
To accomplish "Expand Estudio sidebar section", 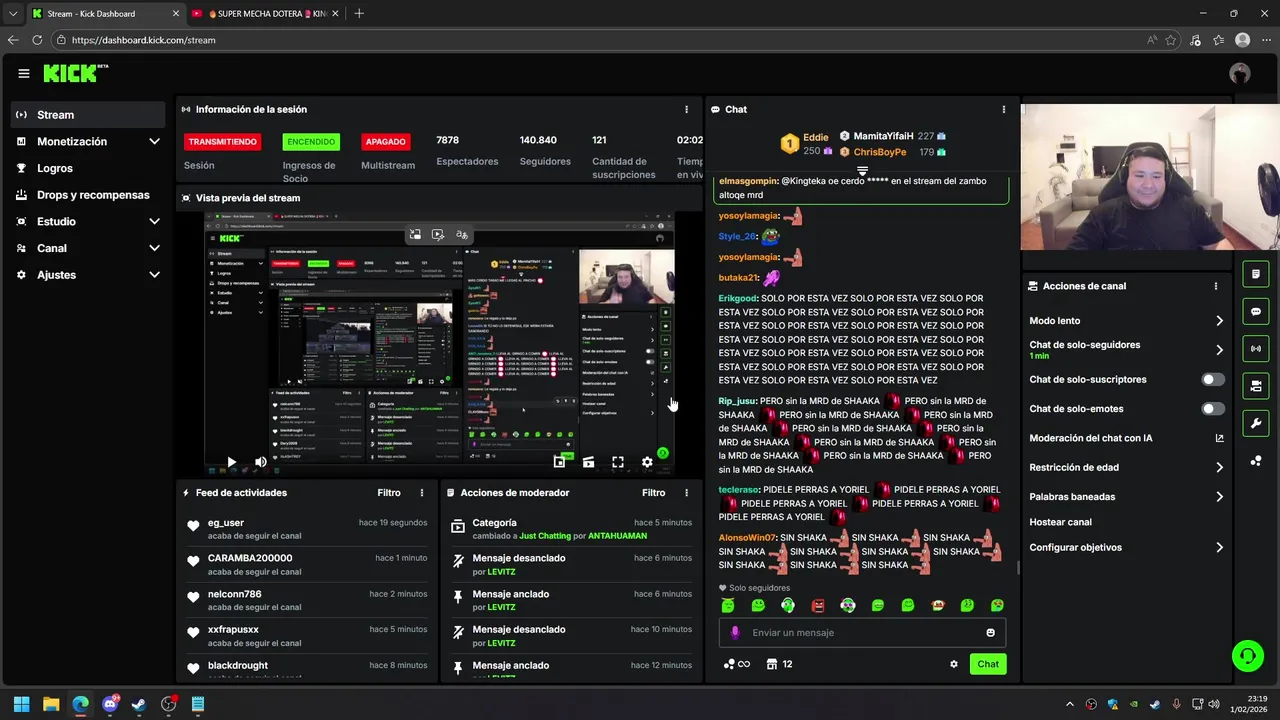I will [88, 222].
